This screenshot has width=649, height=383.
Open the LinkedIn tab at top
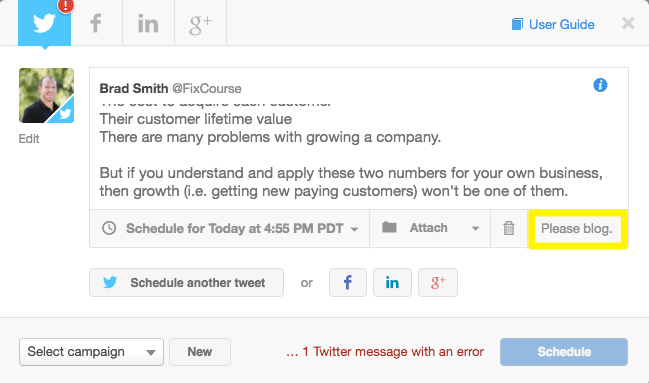pyautogui.click(x=148, y=23)
